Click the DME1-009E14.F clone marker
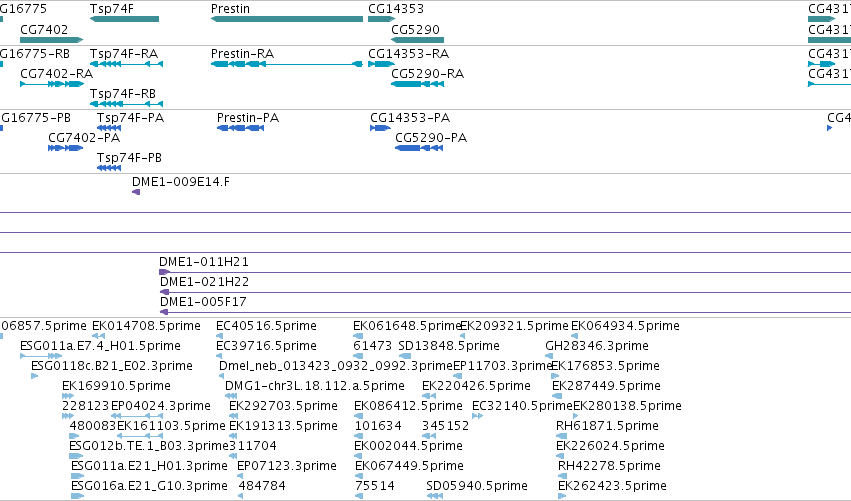 136,192
